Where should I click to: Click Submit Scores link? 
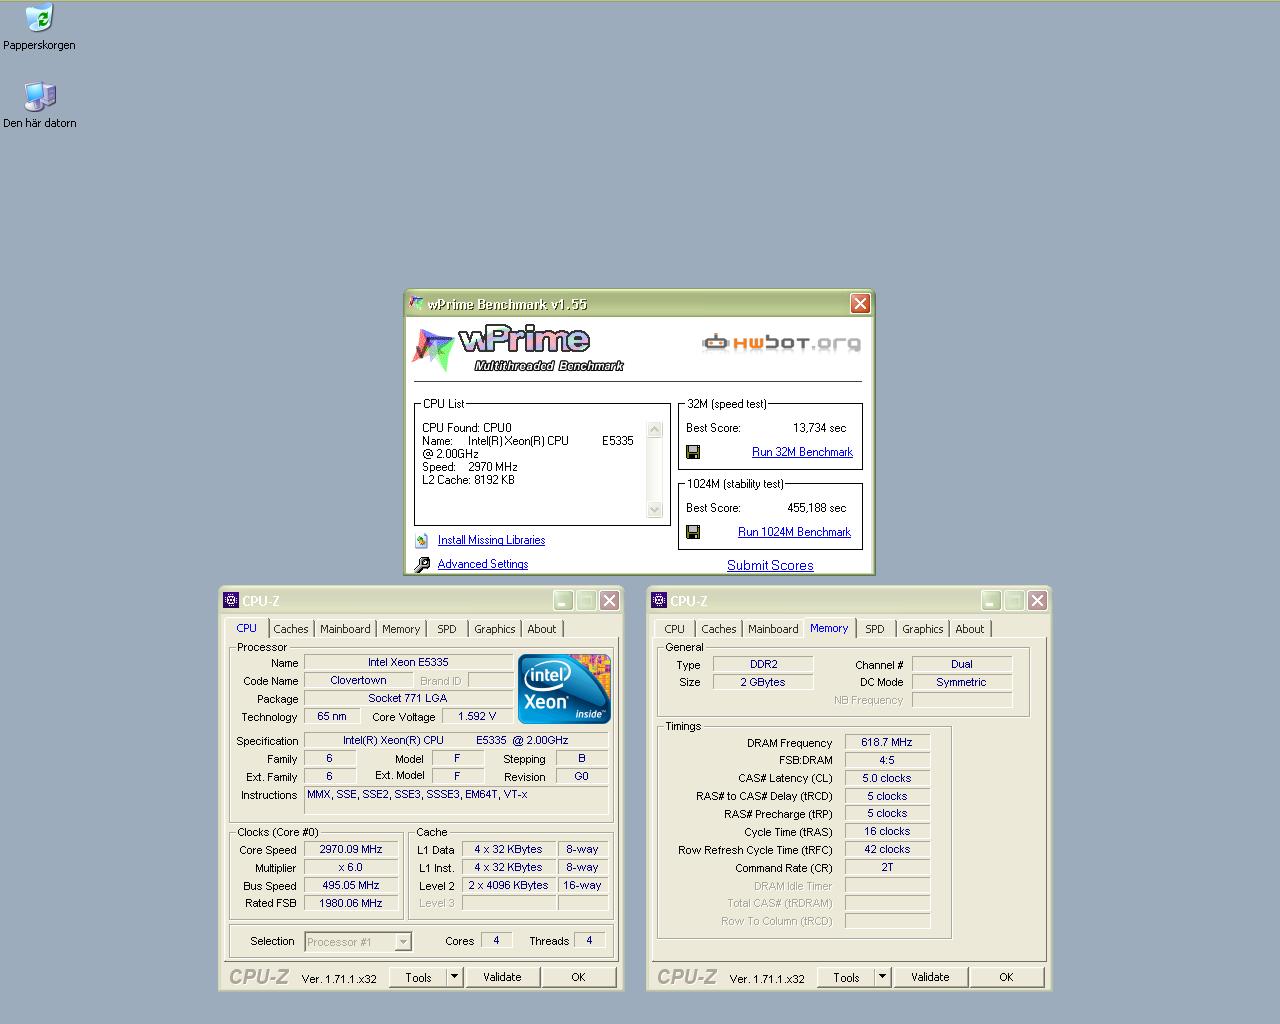click(770, 565)
